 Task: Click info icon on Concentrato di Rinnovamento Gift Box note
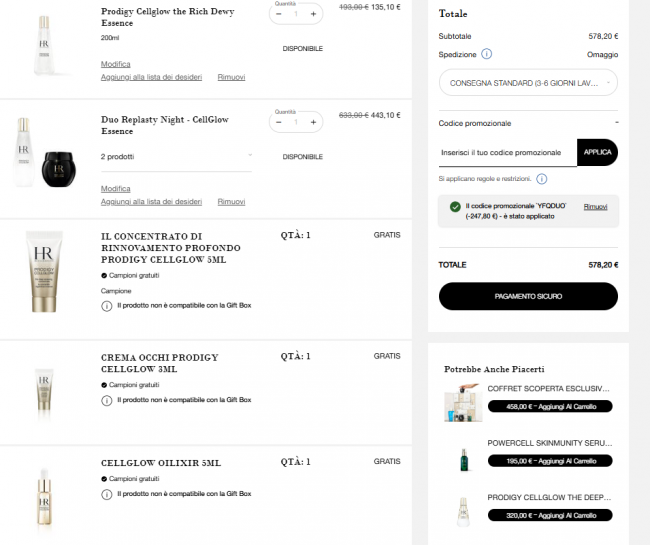pos(107,306)
